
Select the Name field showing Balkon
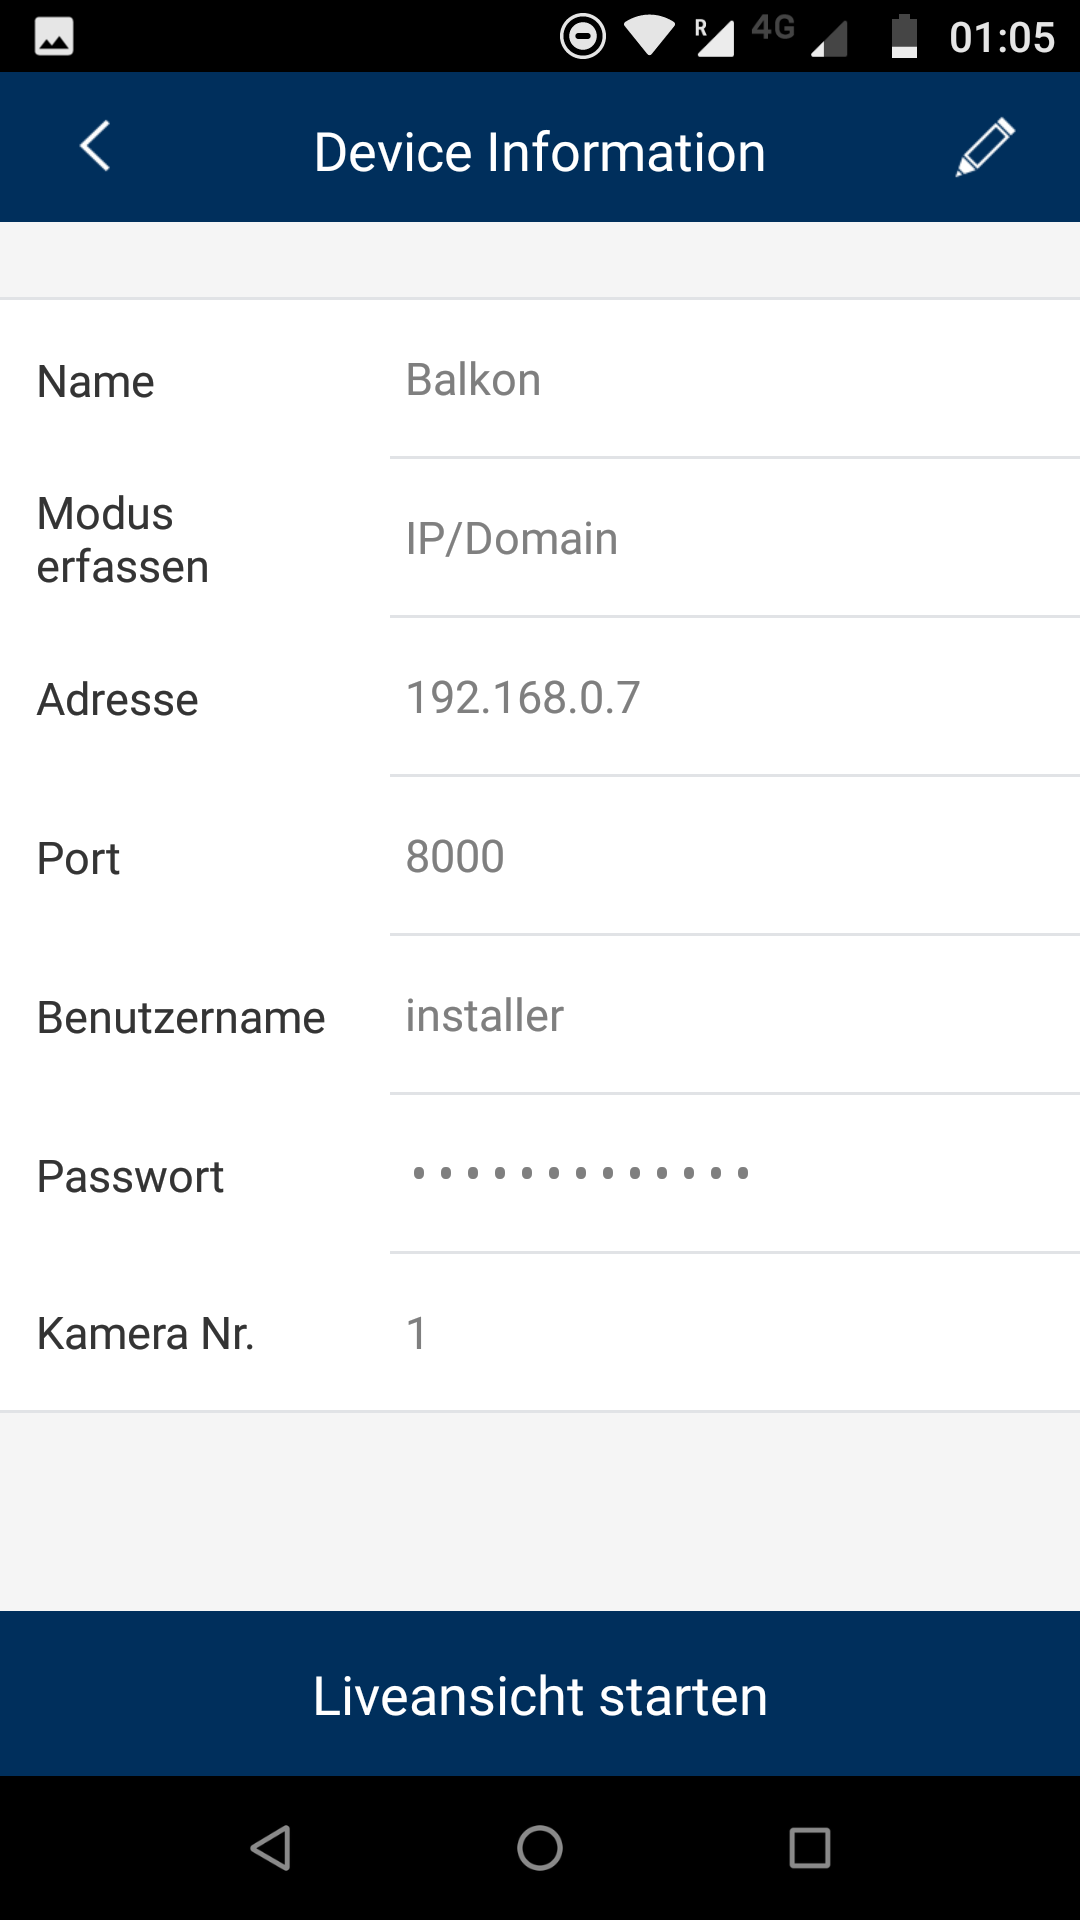click(734, 380)
